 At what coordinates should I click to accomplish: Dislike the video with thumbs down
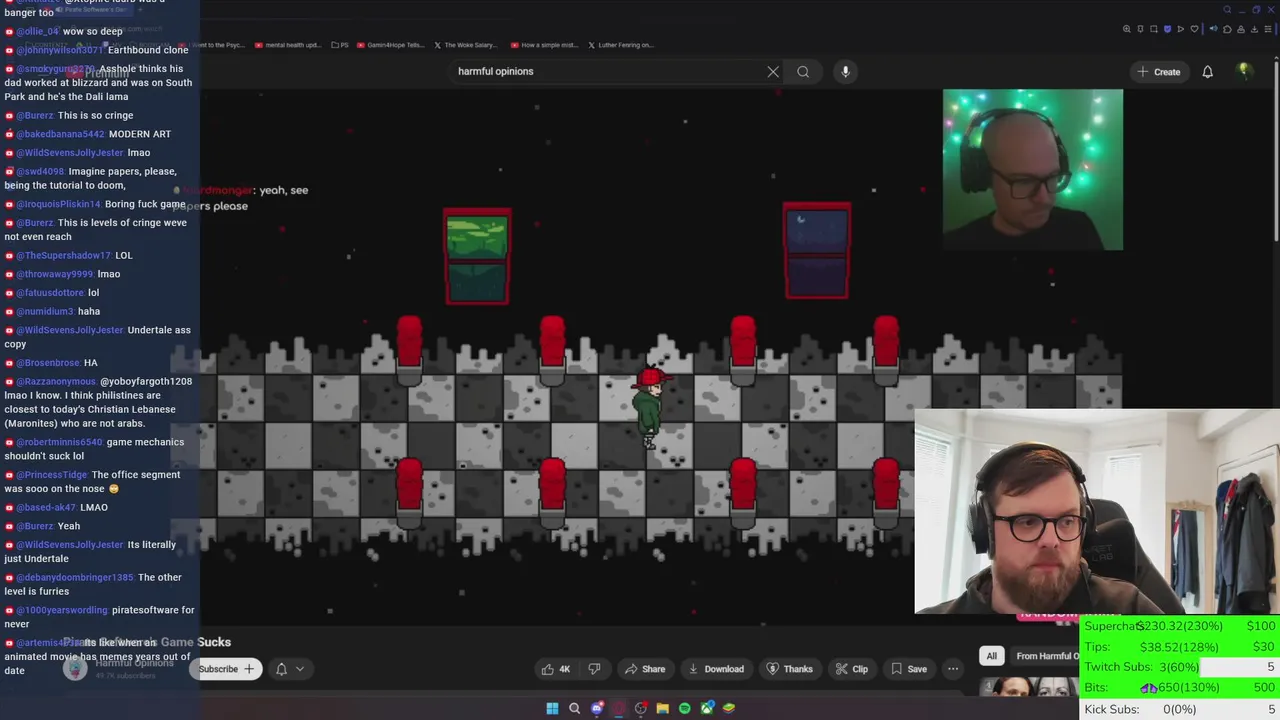point(594,669)
